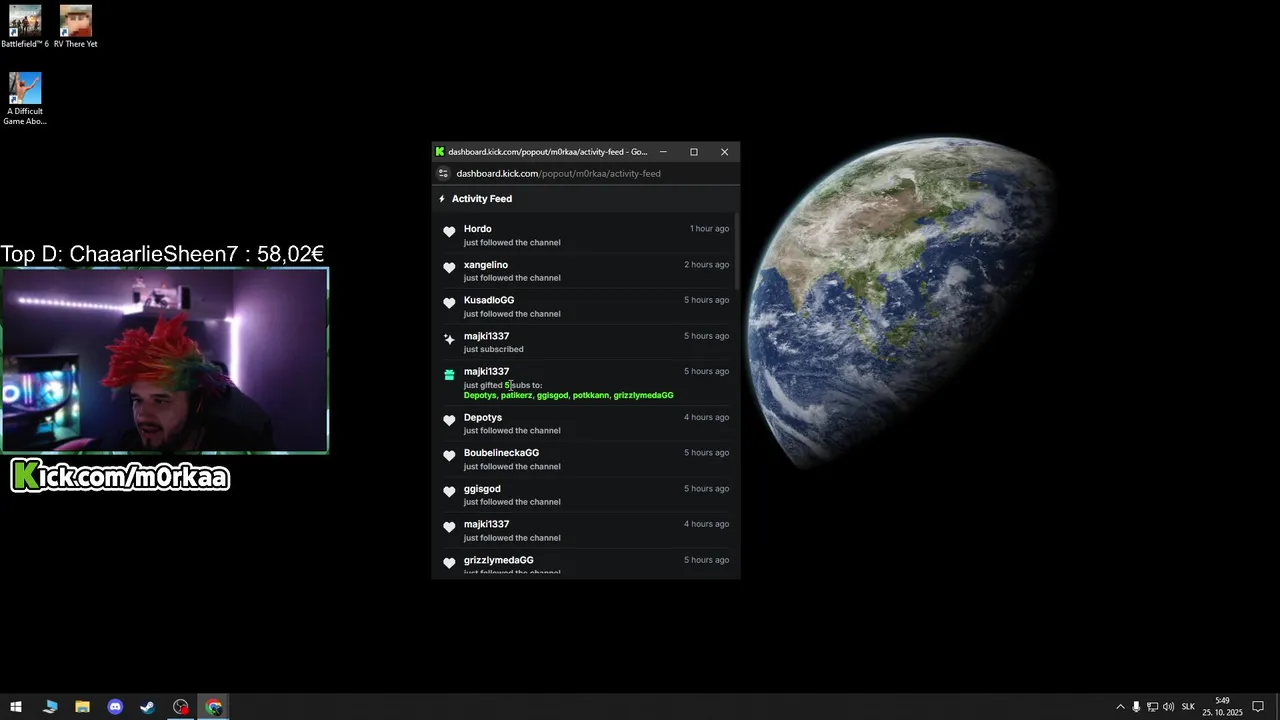Viewport: 1280px width, 720px height.
Task: Open OBS Studio from the taskbar
Action: (180, 707)
